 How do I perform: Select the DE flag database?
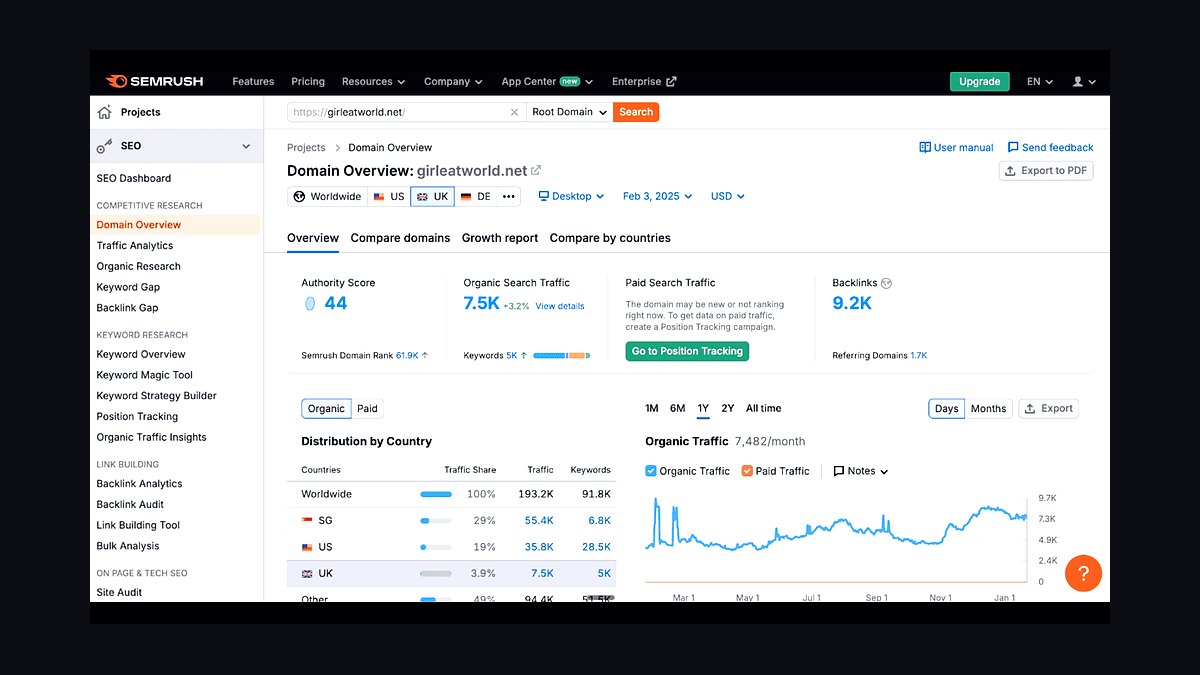point(476,196)
